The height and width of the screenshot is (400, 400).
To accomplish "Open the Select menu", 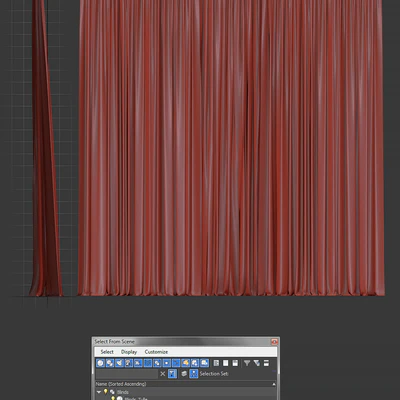I will click(107, 352).
